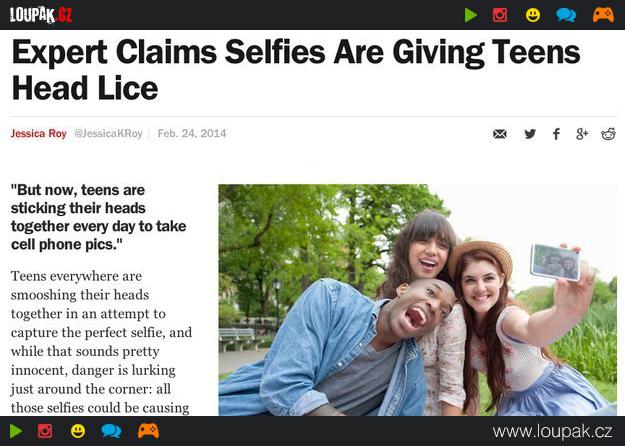This screenshot has height=446, width=625.
Task: Click the green play icon in bottom bar
Action: pyautogui.click(x=16, y=431)
